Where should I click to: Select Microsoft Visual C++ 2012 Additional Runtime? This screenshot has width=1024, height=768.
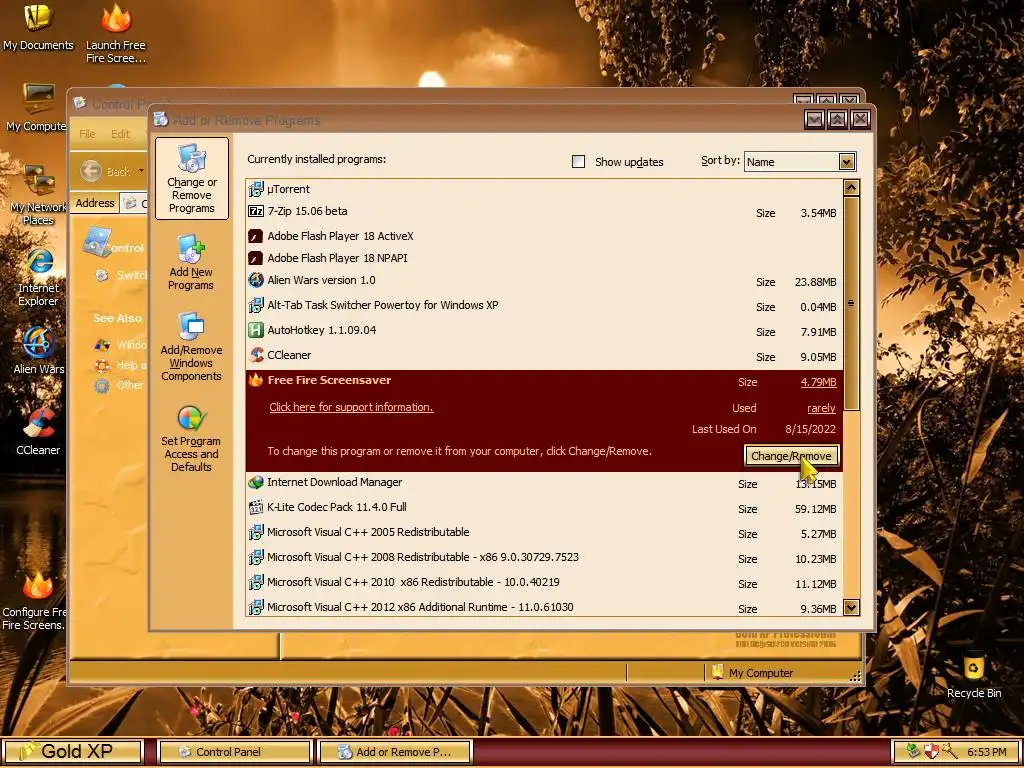click(x=544, y=607)
